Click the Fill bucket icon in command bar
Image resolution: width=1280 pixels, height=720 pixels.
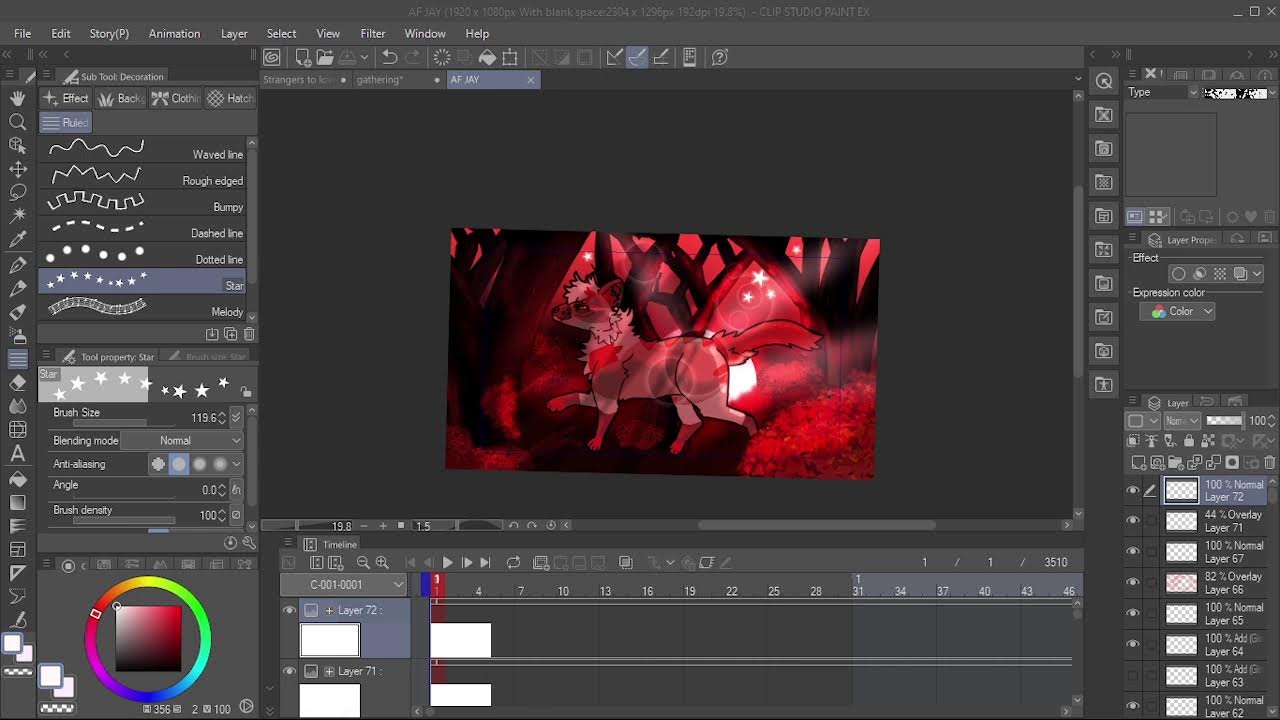coord(487,57)
